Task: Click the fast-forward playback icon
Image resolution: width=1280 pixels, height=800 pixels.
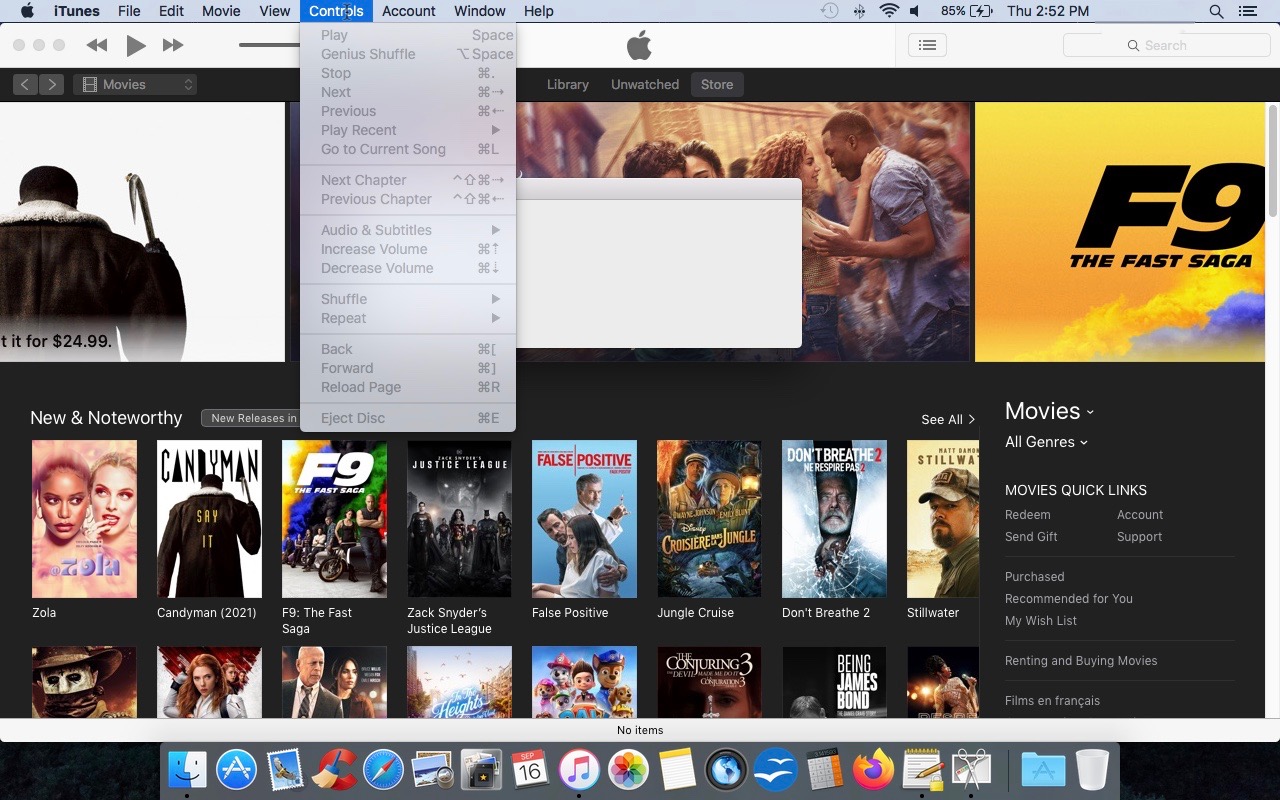Action: coord(172,44)
